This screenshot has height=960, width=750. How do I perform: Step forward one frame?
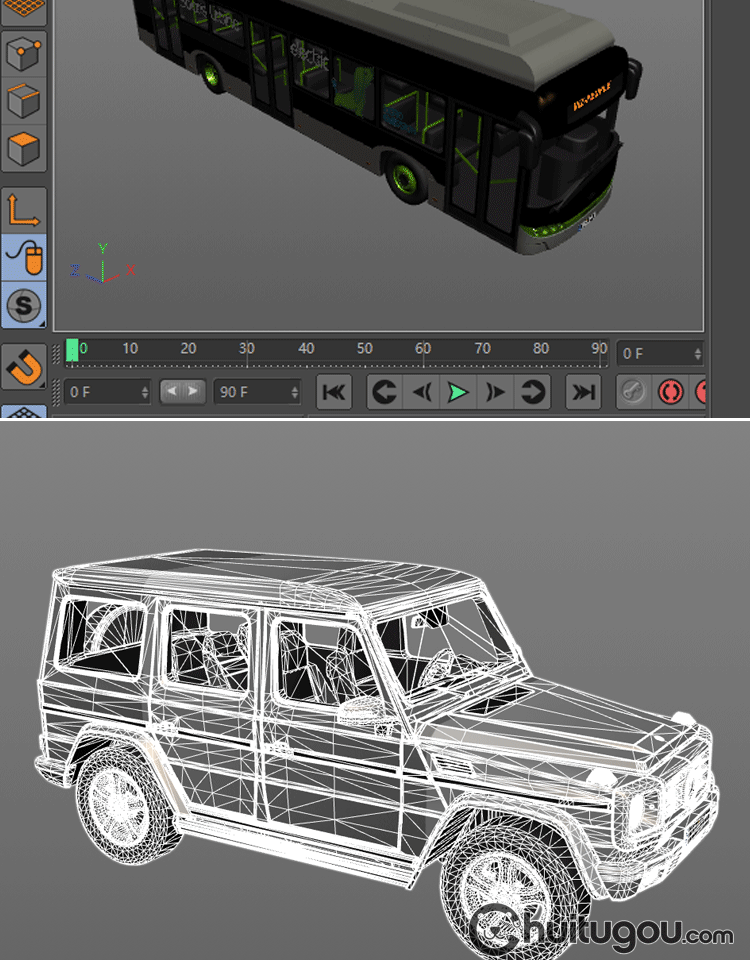(495, 393)
